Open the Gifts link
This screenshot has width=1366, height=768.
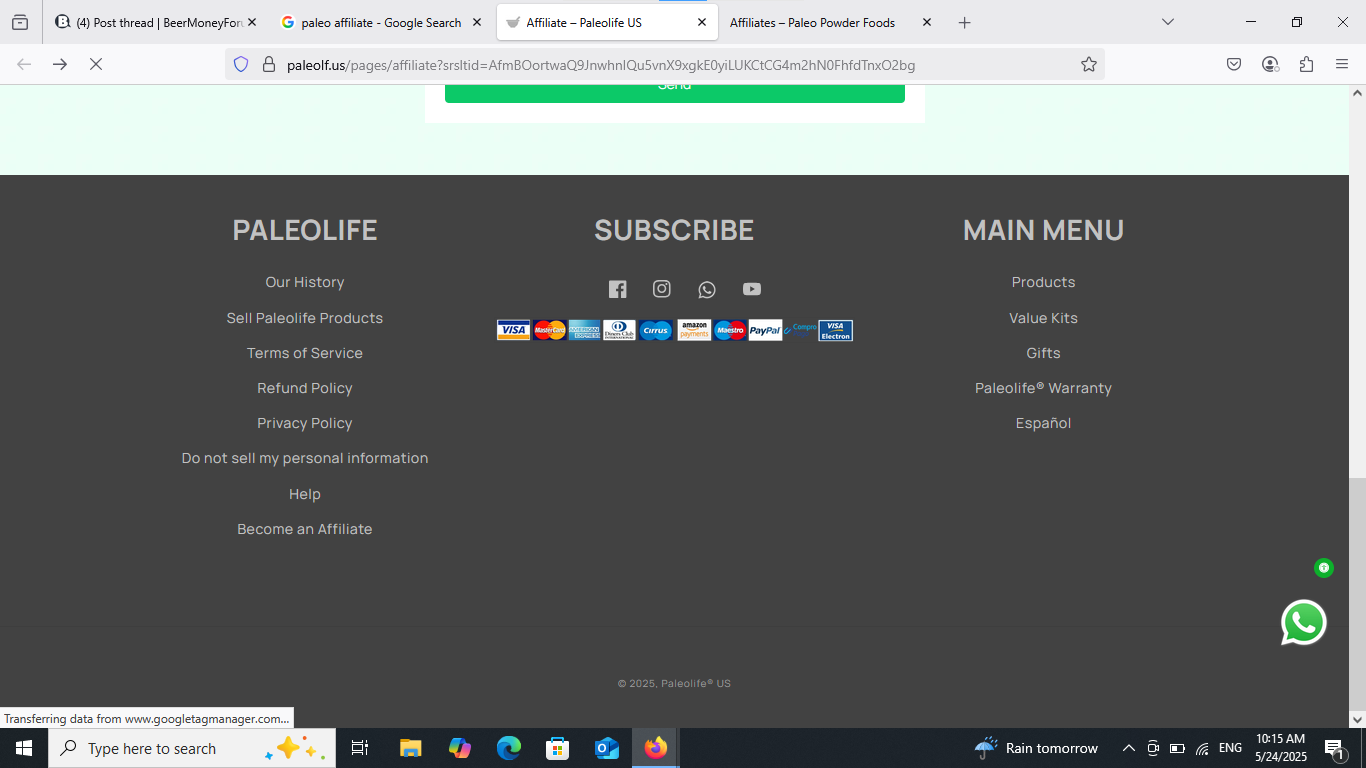tap(1043, 353)
